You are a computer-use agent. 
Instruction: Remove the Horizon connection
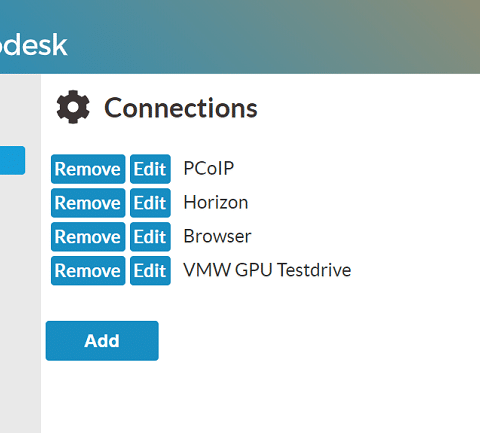pos(88,203)
